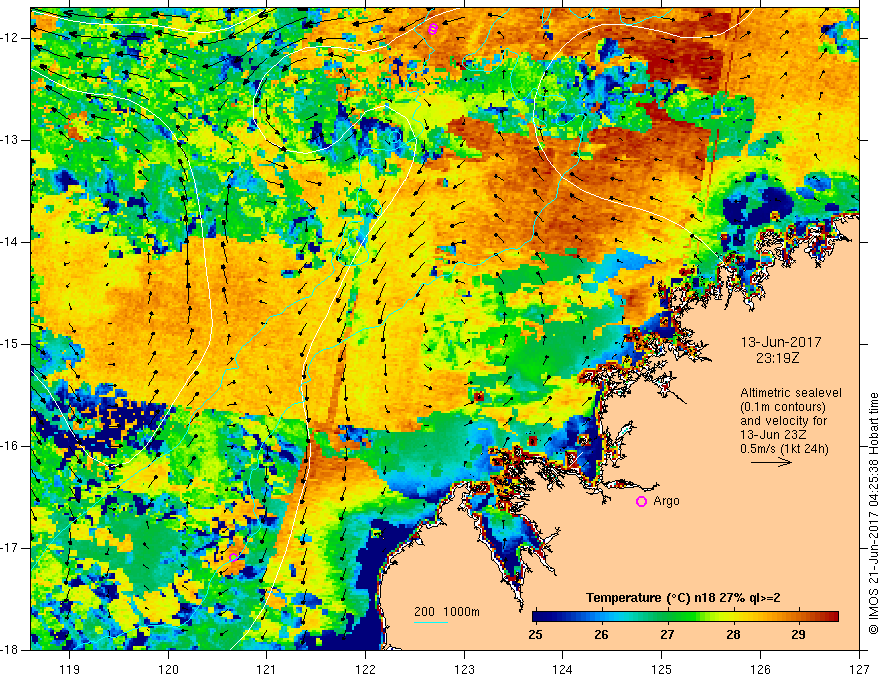The width and height of the screenshot is (880, 680).
Task: Click the longitude axis label '121'
Action: [267, 669]
